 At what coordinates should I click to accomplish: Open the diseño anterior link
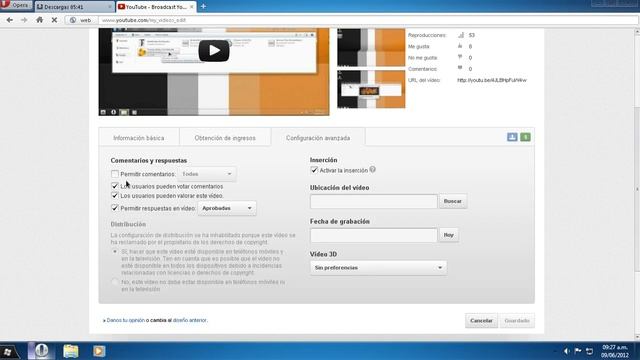click(189, 320)
